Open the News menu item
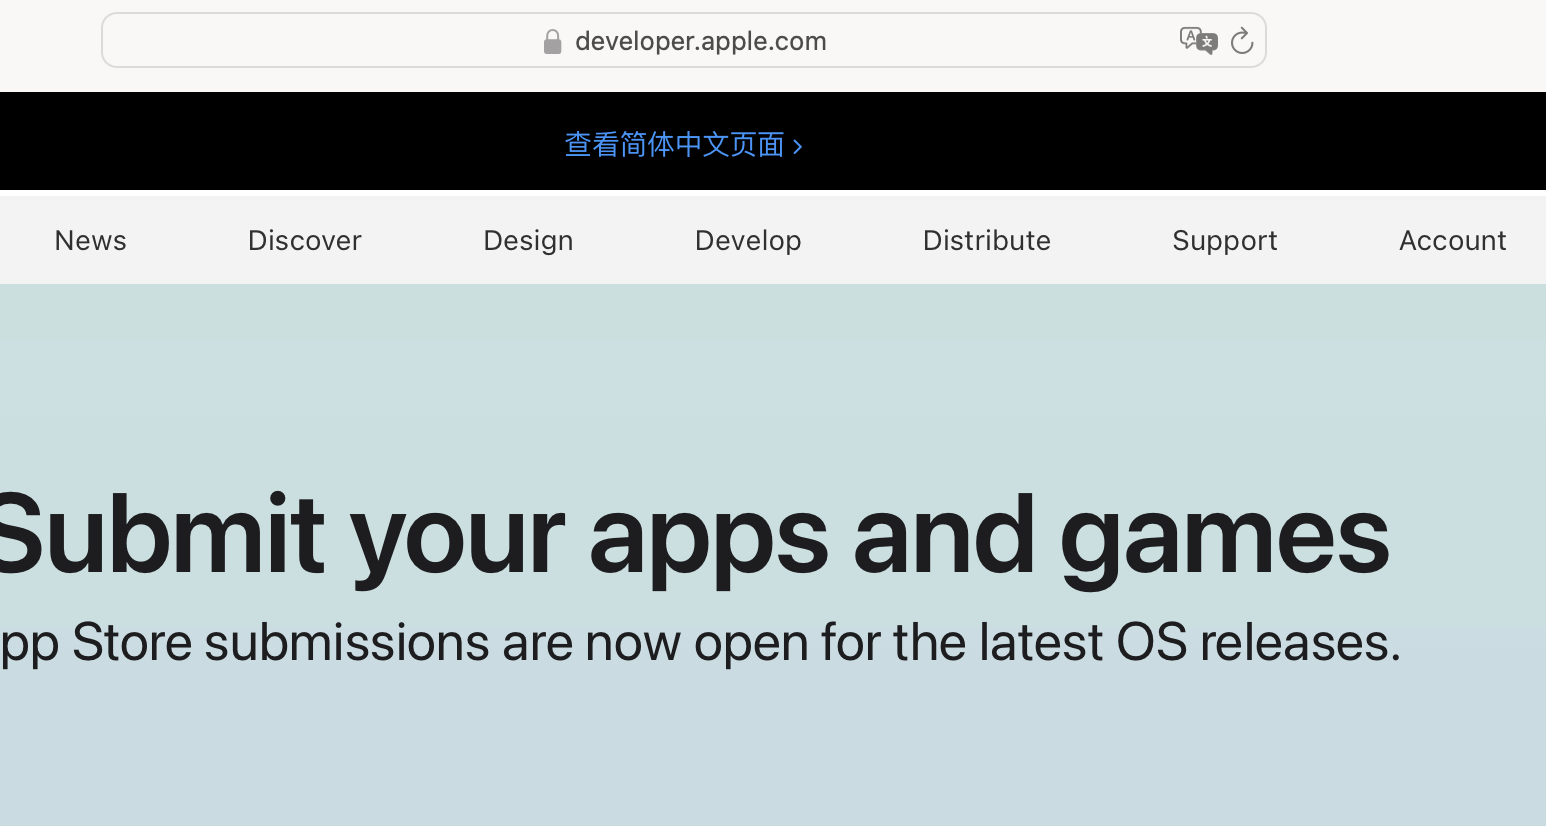The image size is (1546, 826). [x=91, y=240]
